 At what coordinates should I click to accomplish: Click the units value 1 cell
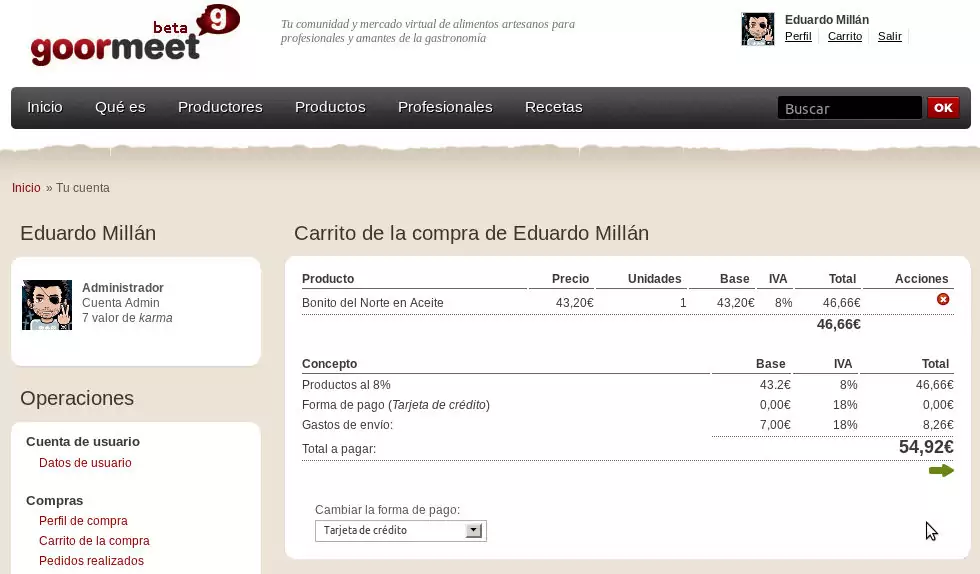[683, 303]
